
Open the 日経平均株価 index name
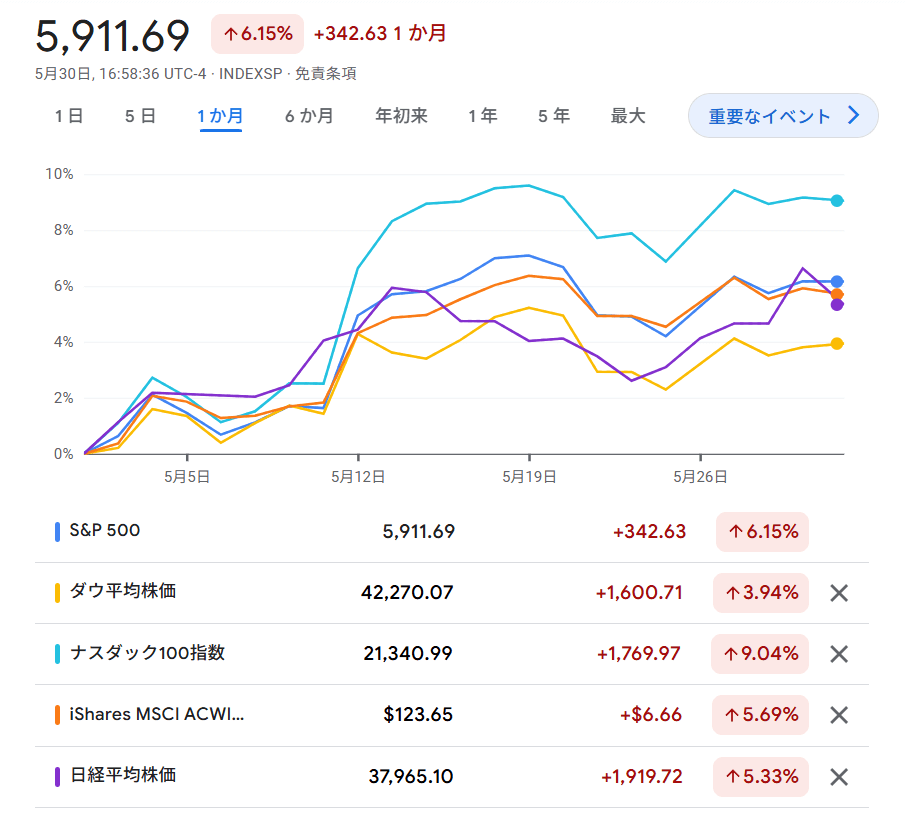[x=123, y=775]
